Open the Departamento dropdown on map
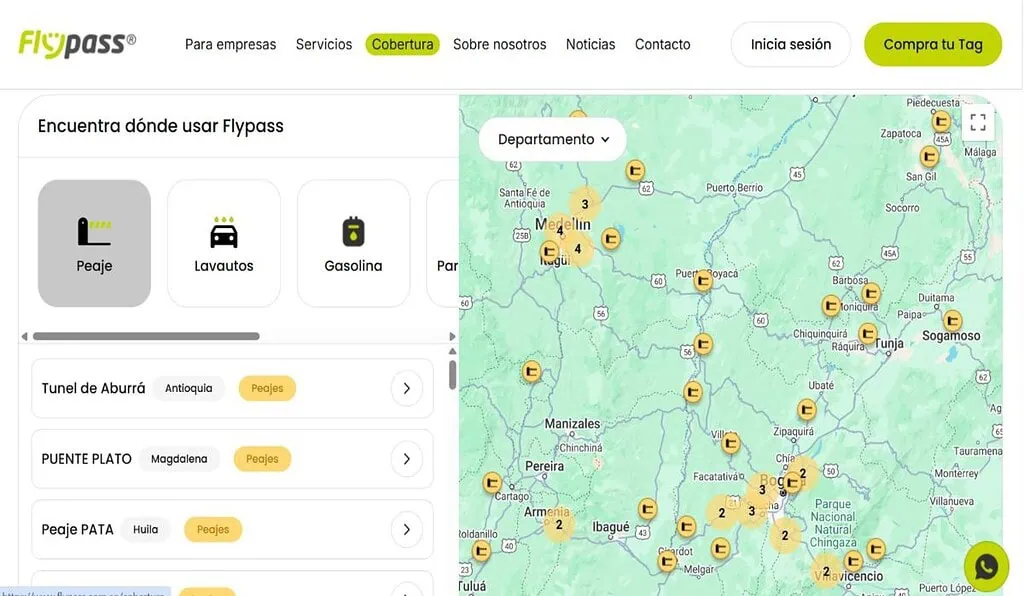Image resolution: width=1024 pixels, height=596 pixels. click(x=552, y=139)
